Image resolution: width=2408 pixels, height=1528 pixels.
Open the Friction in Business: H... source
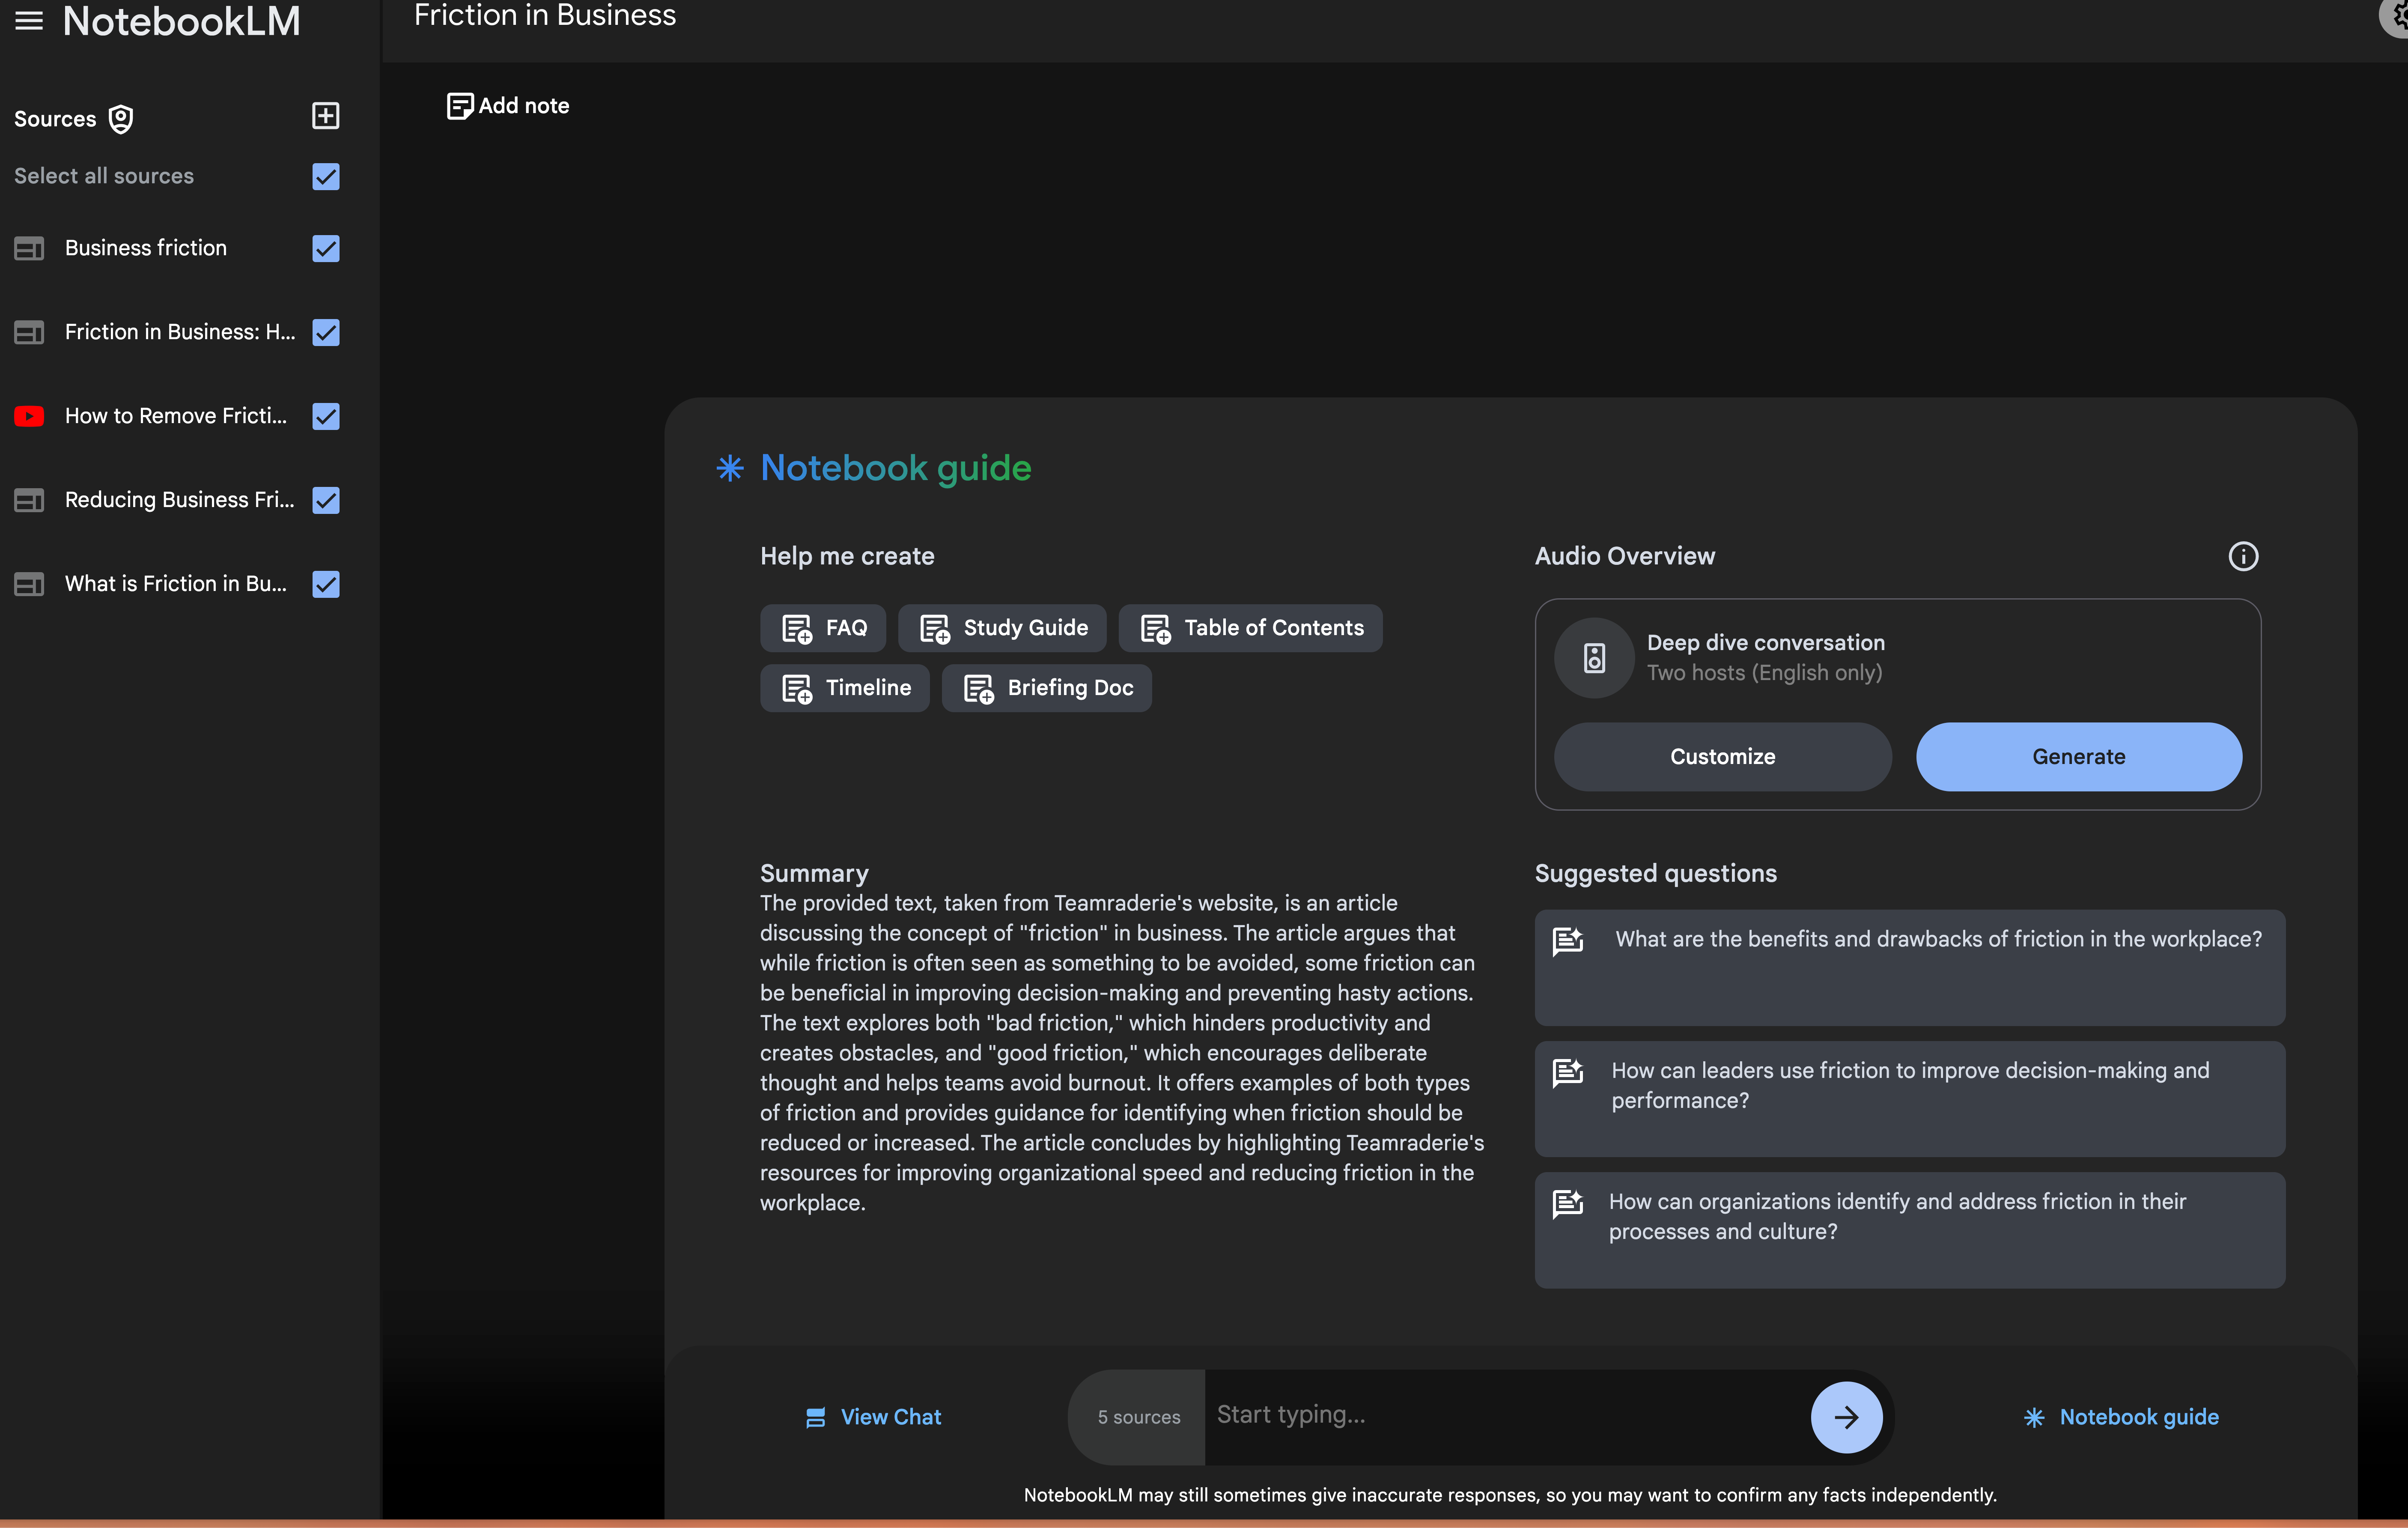click(179, 332)
